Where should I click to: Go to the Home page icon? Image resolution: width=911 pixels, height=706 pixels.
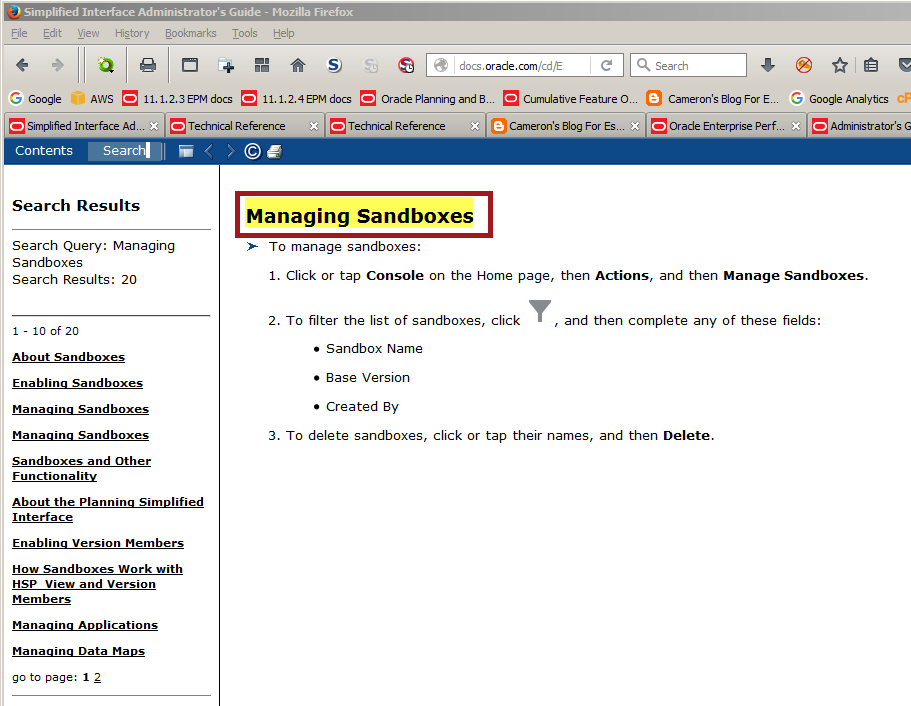(297, 65)
